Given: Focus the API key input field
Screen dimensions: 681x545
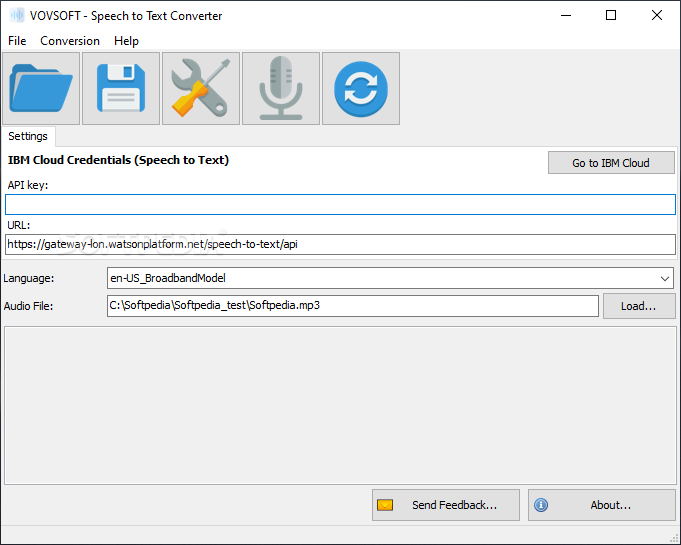Looking at the screenshot, I should [x=340, y=205].
